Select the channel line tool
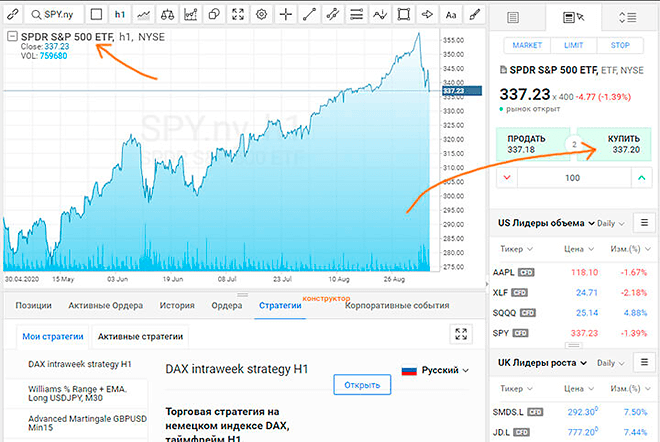 [333, 15]
